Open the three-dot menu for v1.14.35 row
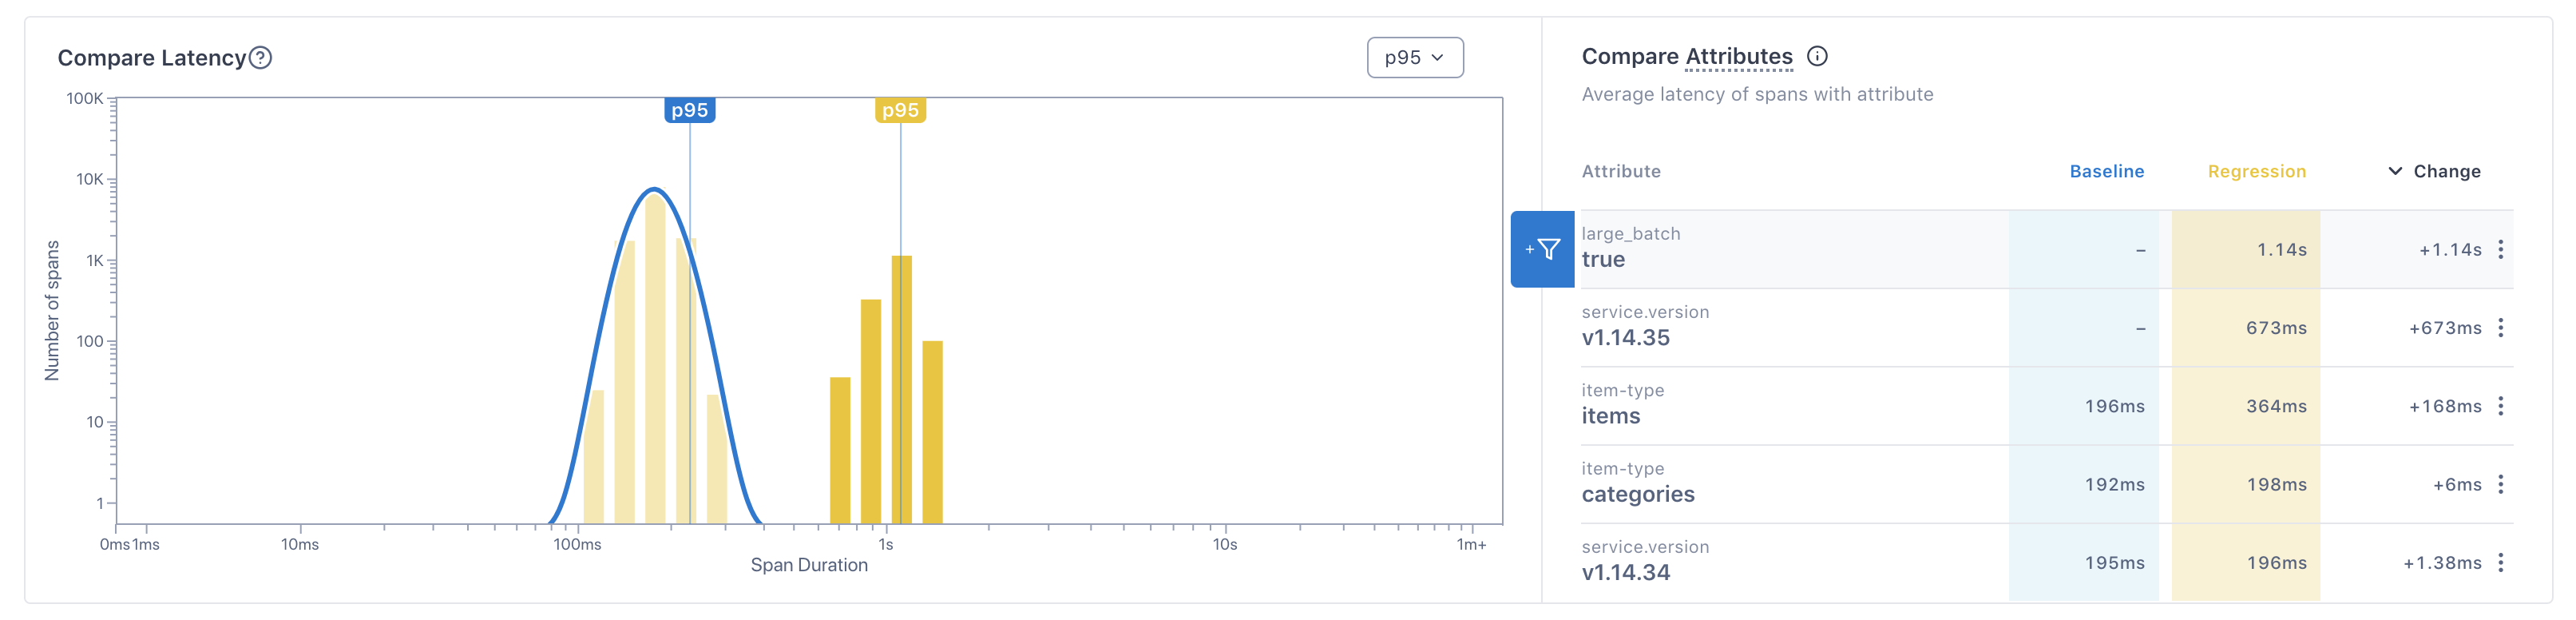 coord(2500,328)
